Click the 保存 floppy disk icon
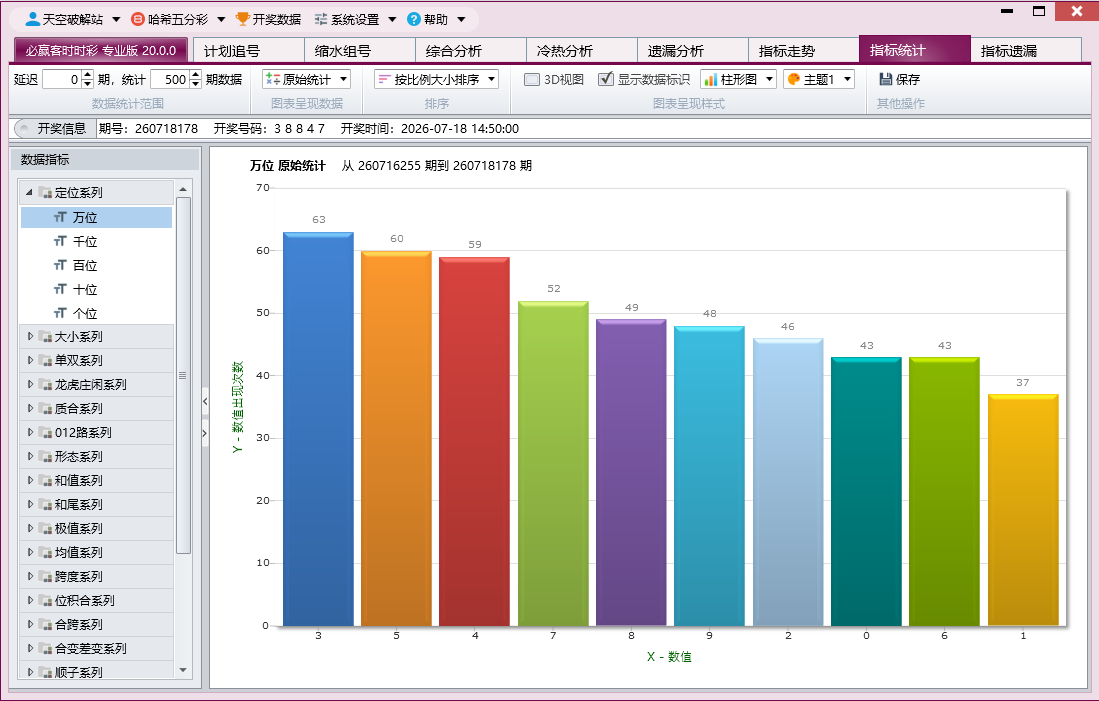This screenshot has width=1099, height=701. (x=886, y=79)
